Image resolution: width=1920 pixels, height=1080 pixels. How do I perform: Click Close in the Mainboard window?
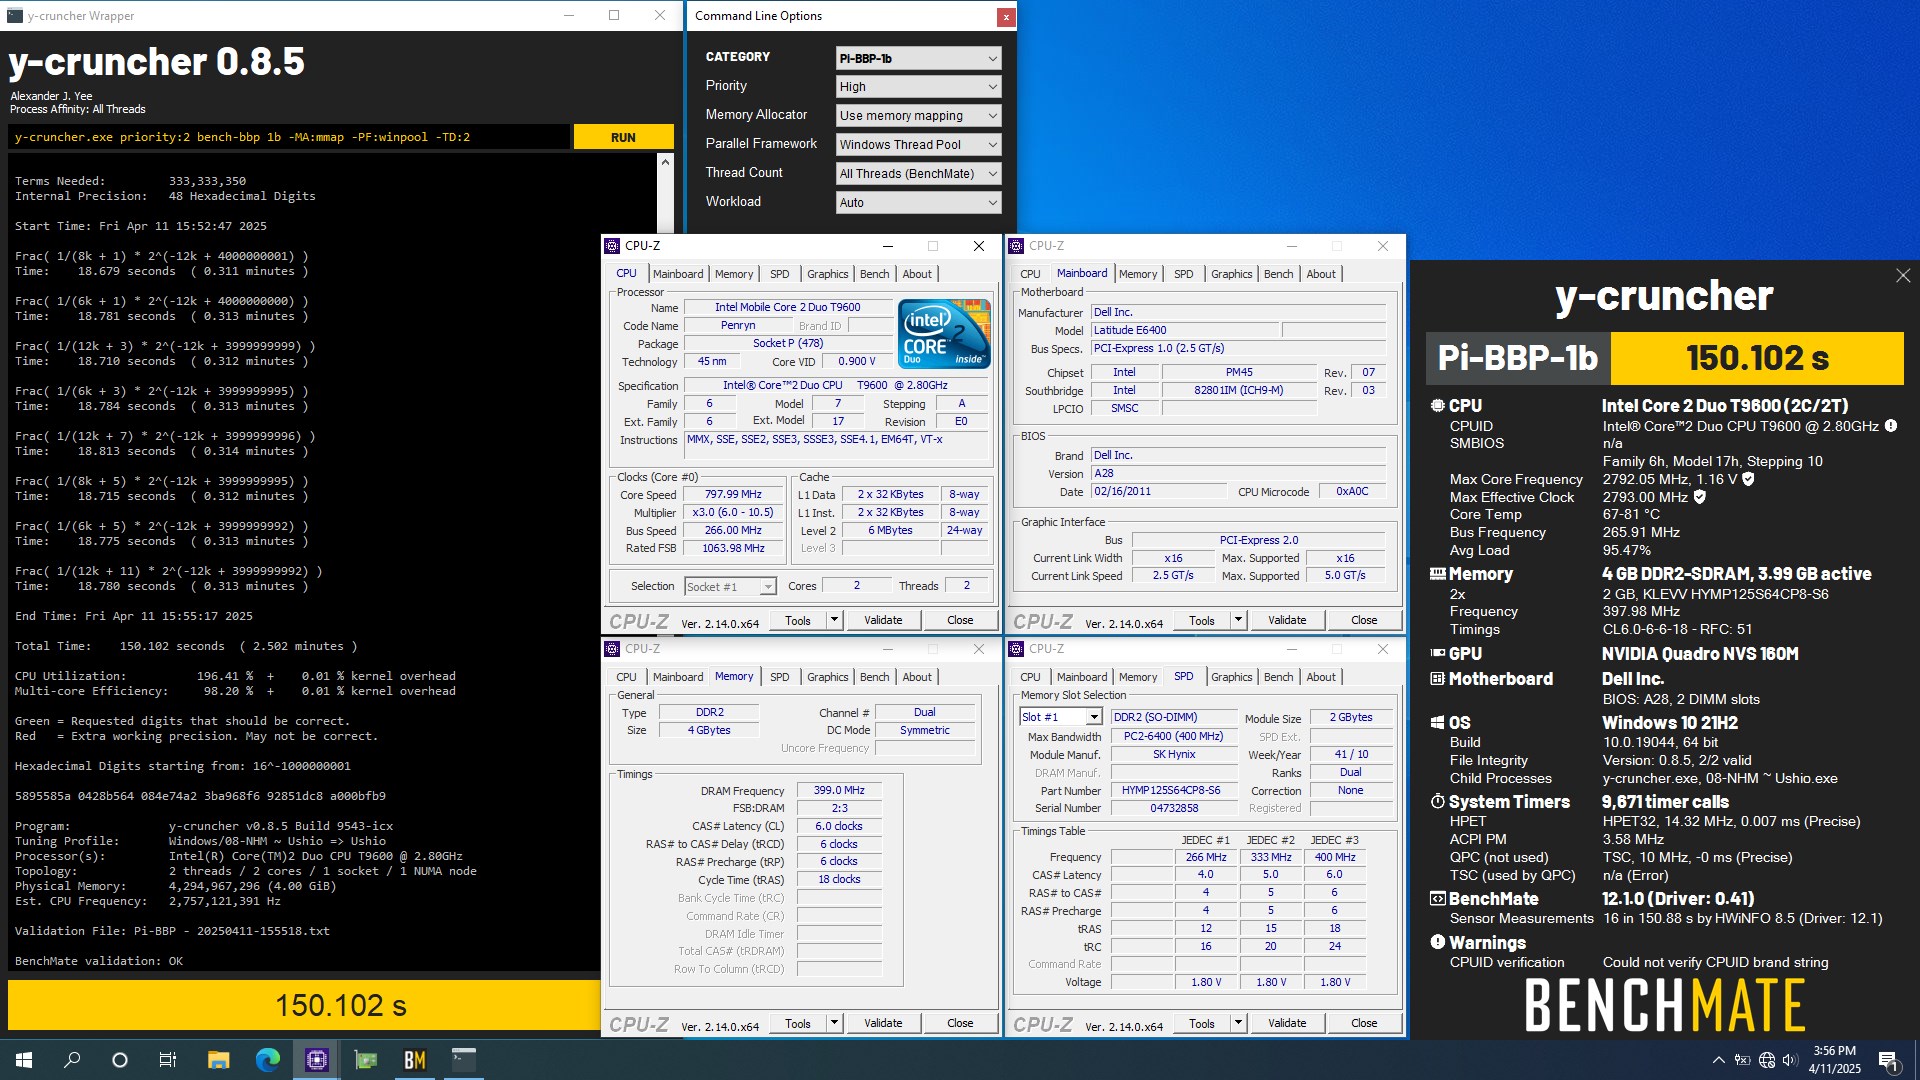point(1364,620)
